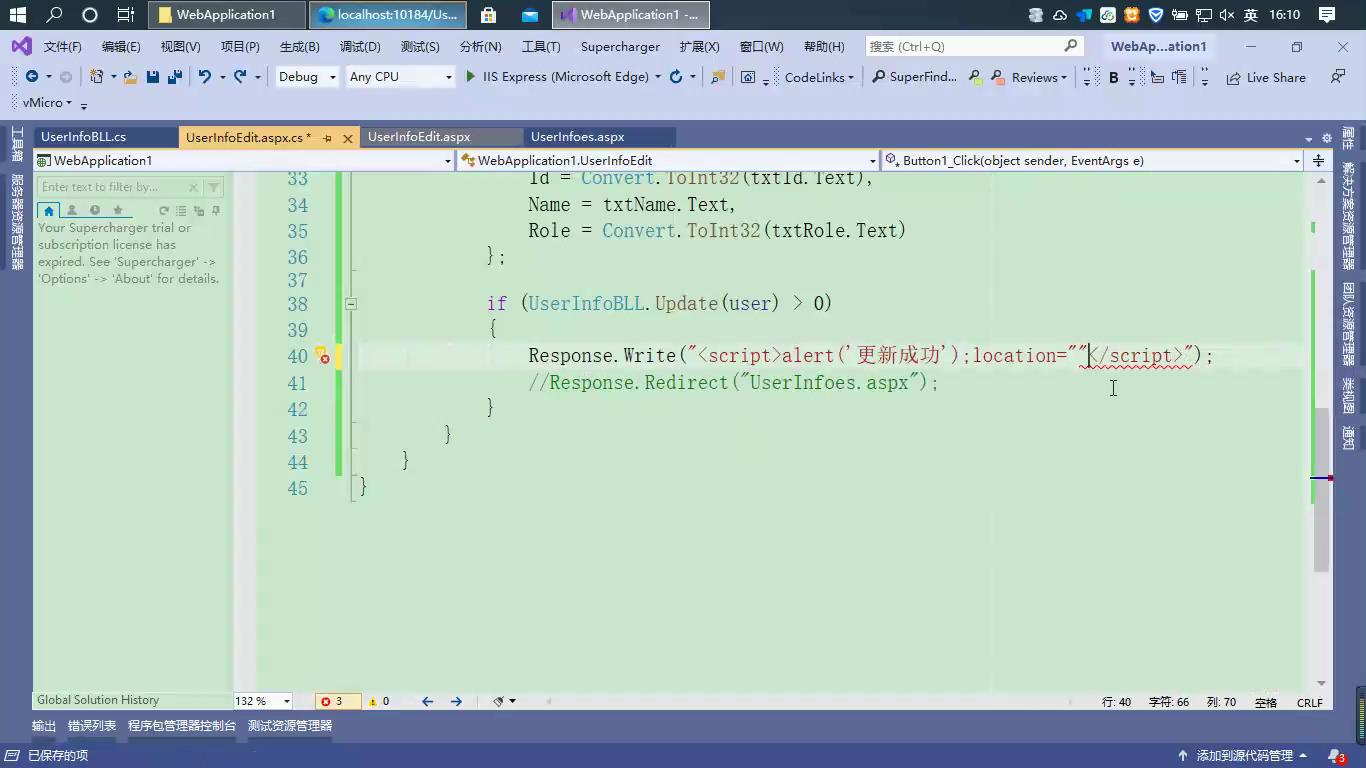The image size is (1366, 768).
Task: Click the Save All icon
Action: click(175, 77)
